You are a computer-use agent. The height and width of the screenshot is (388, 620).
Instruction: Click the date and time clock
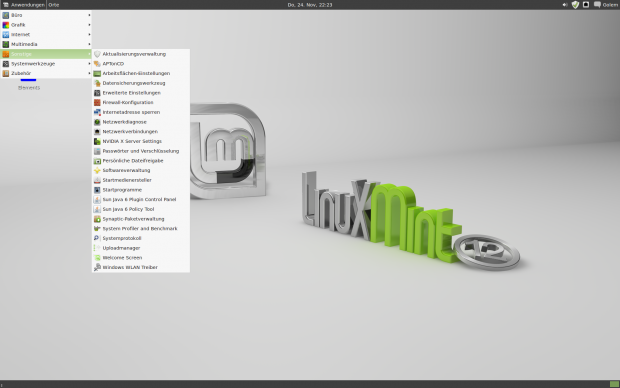pos(310,5)
